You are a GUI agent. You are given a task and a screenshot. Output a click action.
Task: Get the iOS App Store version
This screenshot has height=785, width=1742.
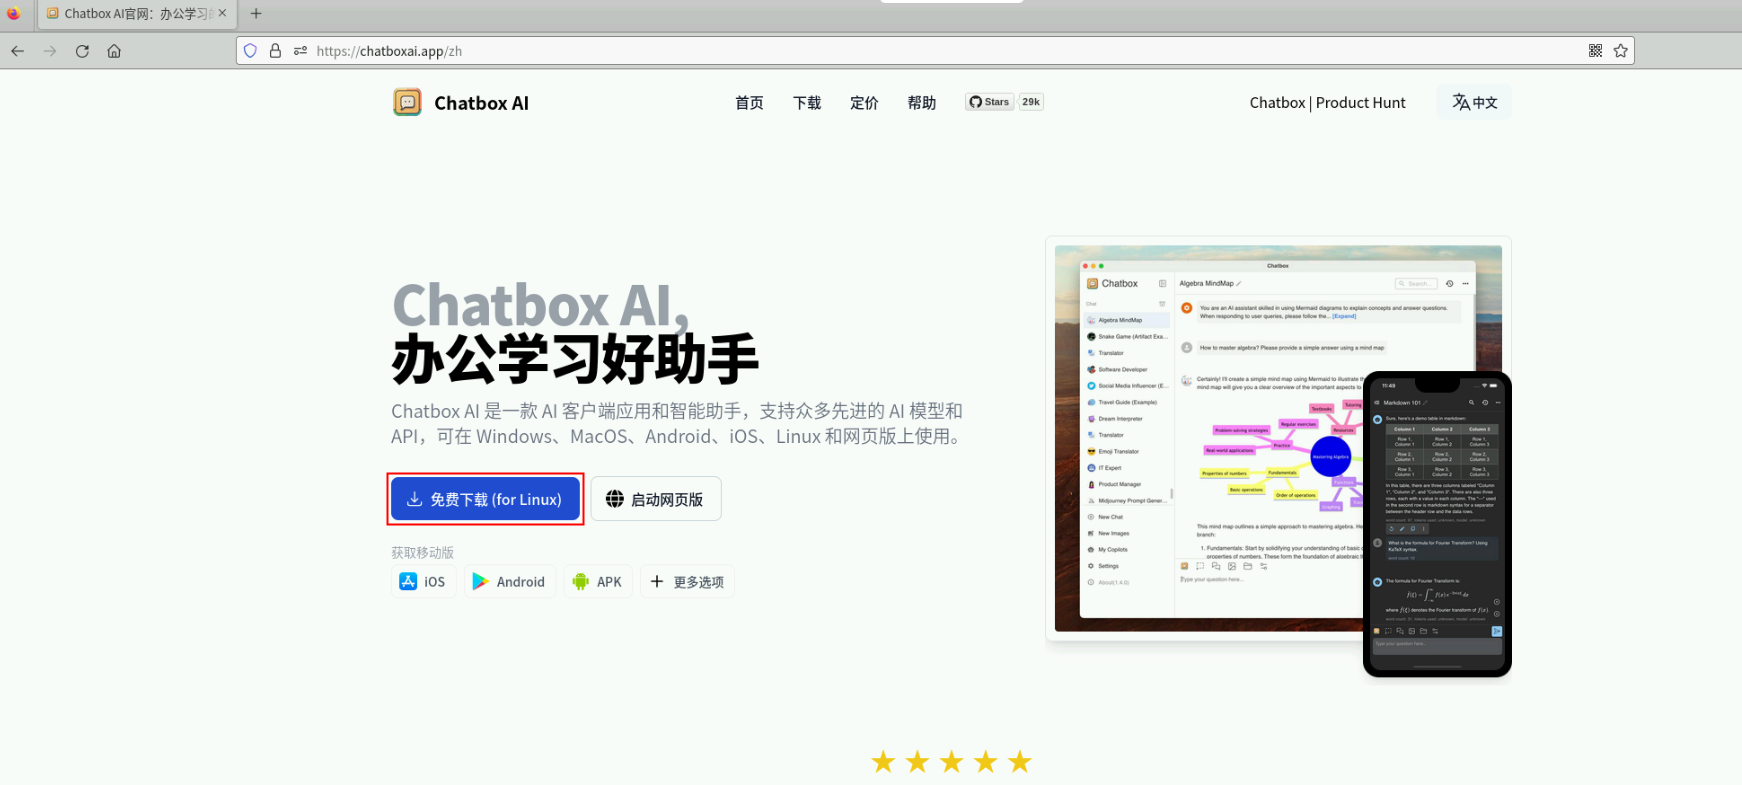click(x=423, y=581)
